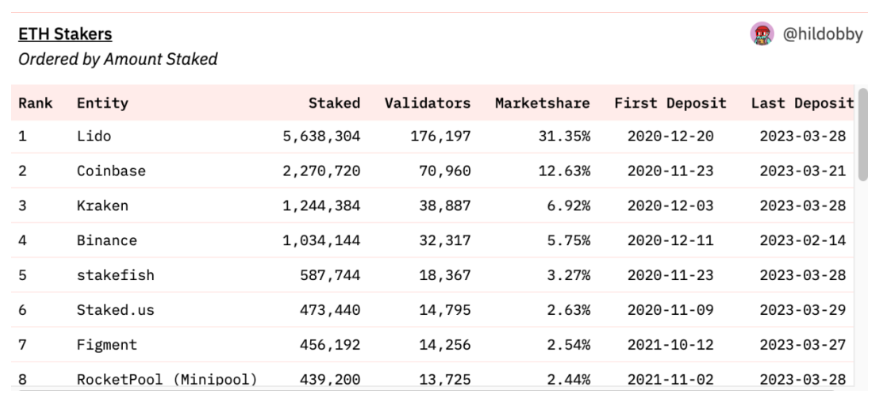
Task: Open the @hildobby profile link
Action: [822, 35]
